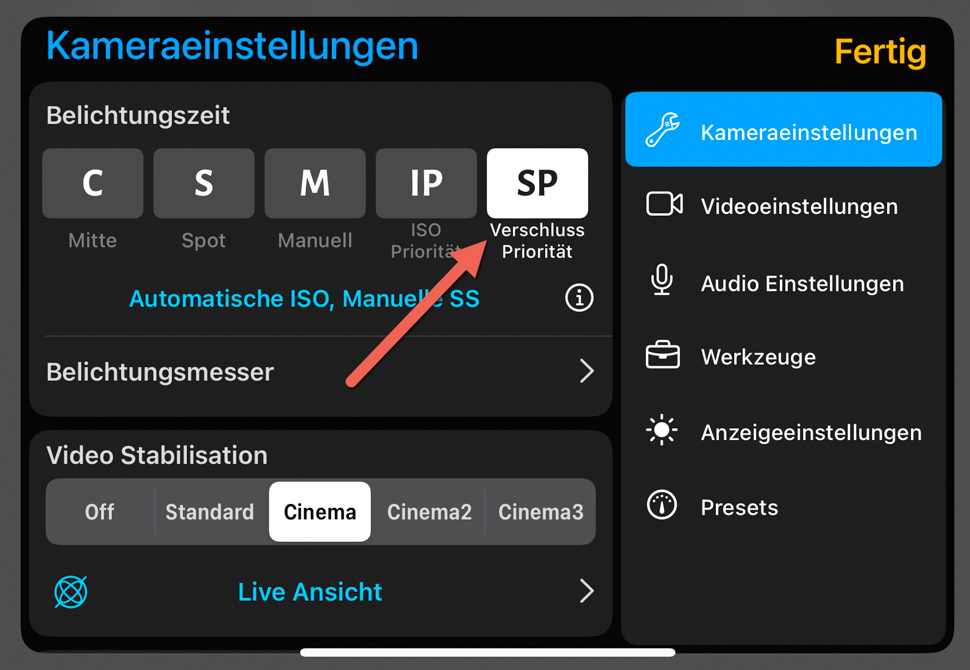Turn video stabilisation Off
The image size is (970, 670).
coord(100,512)
